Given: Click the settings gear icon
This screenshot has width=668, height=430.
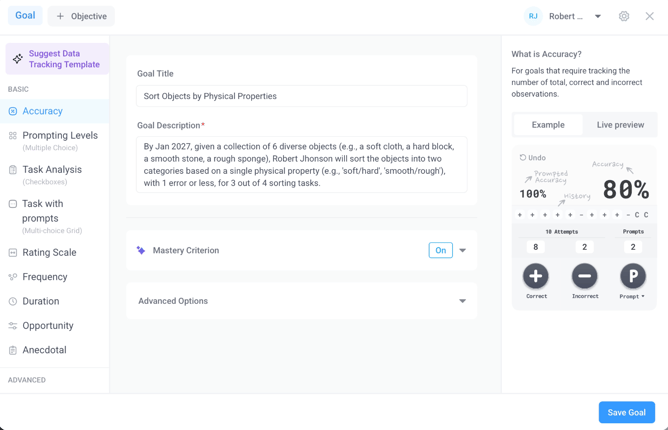Looking at the screenshot, I should point(624,16).
